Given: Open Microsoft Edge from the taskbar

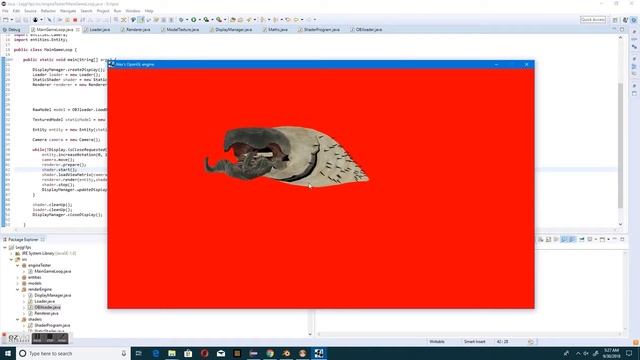Looking at the screenshot, I should click(x=156, y=353).
